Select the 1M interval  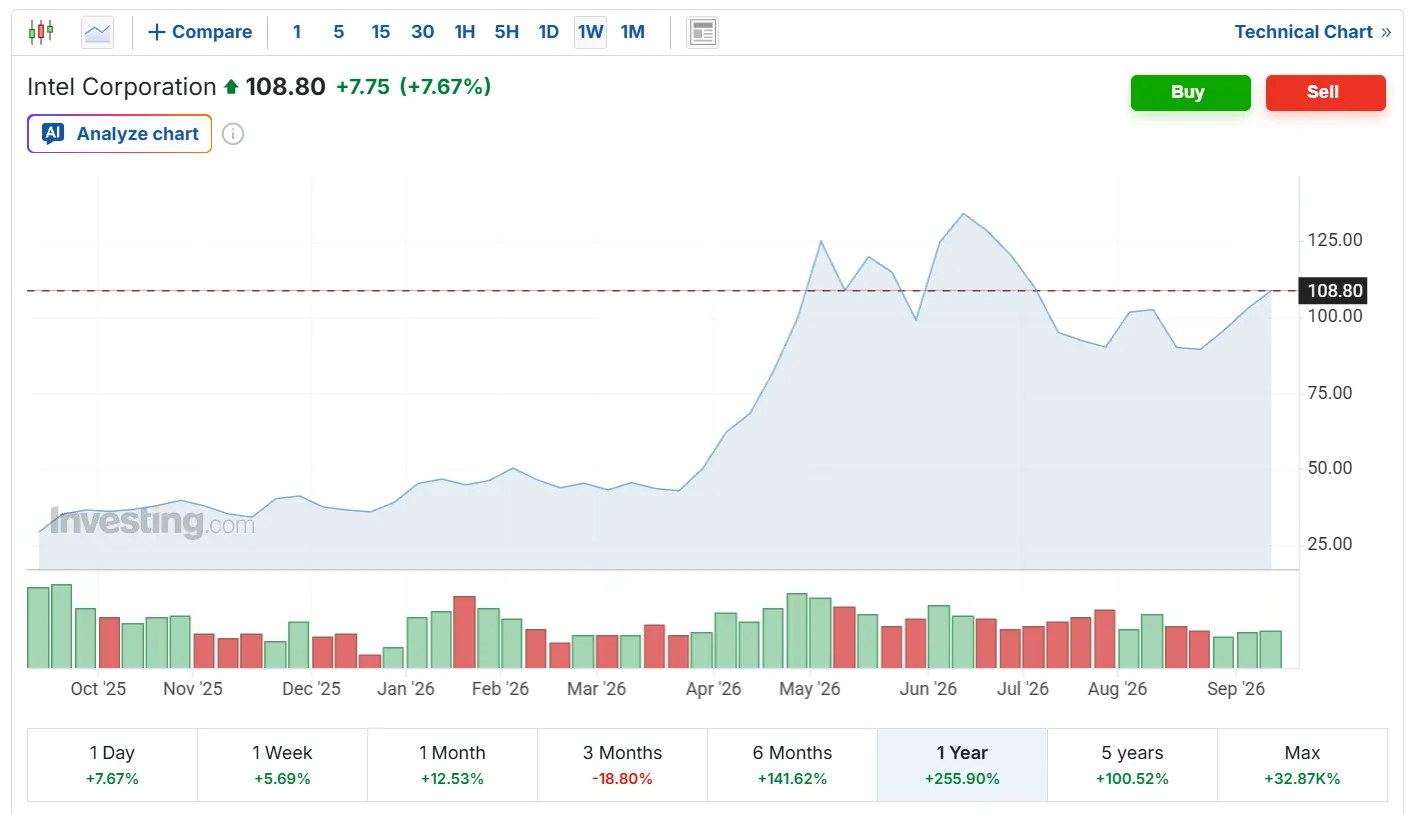coord(633,32)
